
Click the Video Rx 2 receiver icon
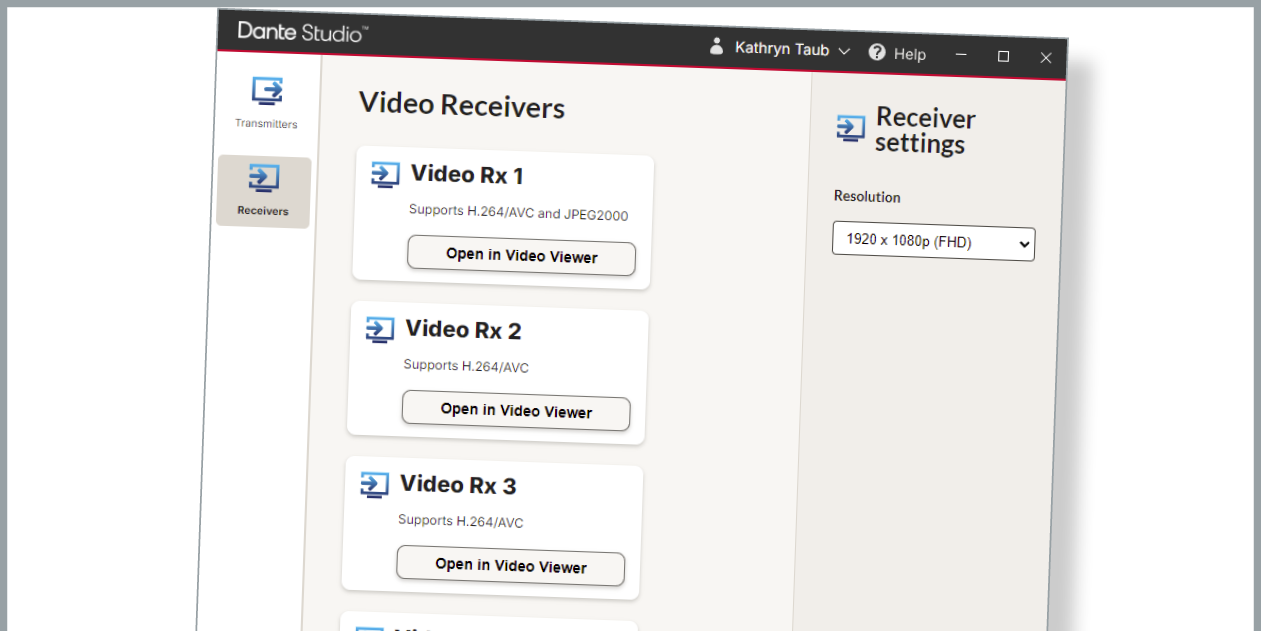(x=380, y=329)
